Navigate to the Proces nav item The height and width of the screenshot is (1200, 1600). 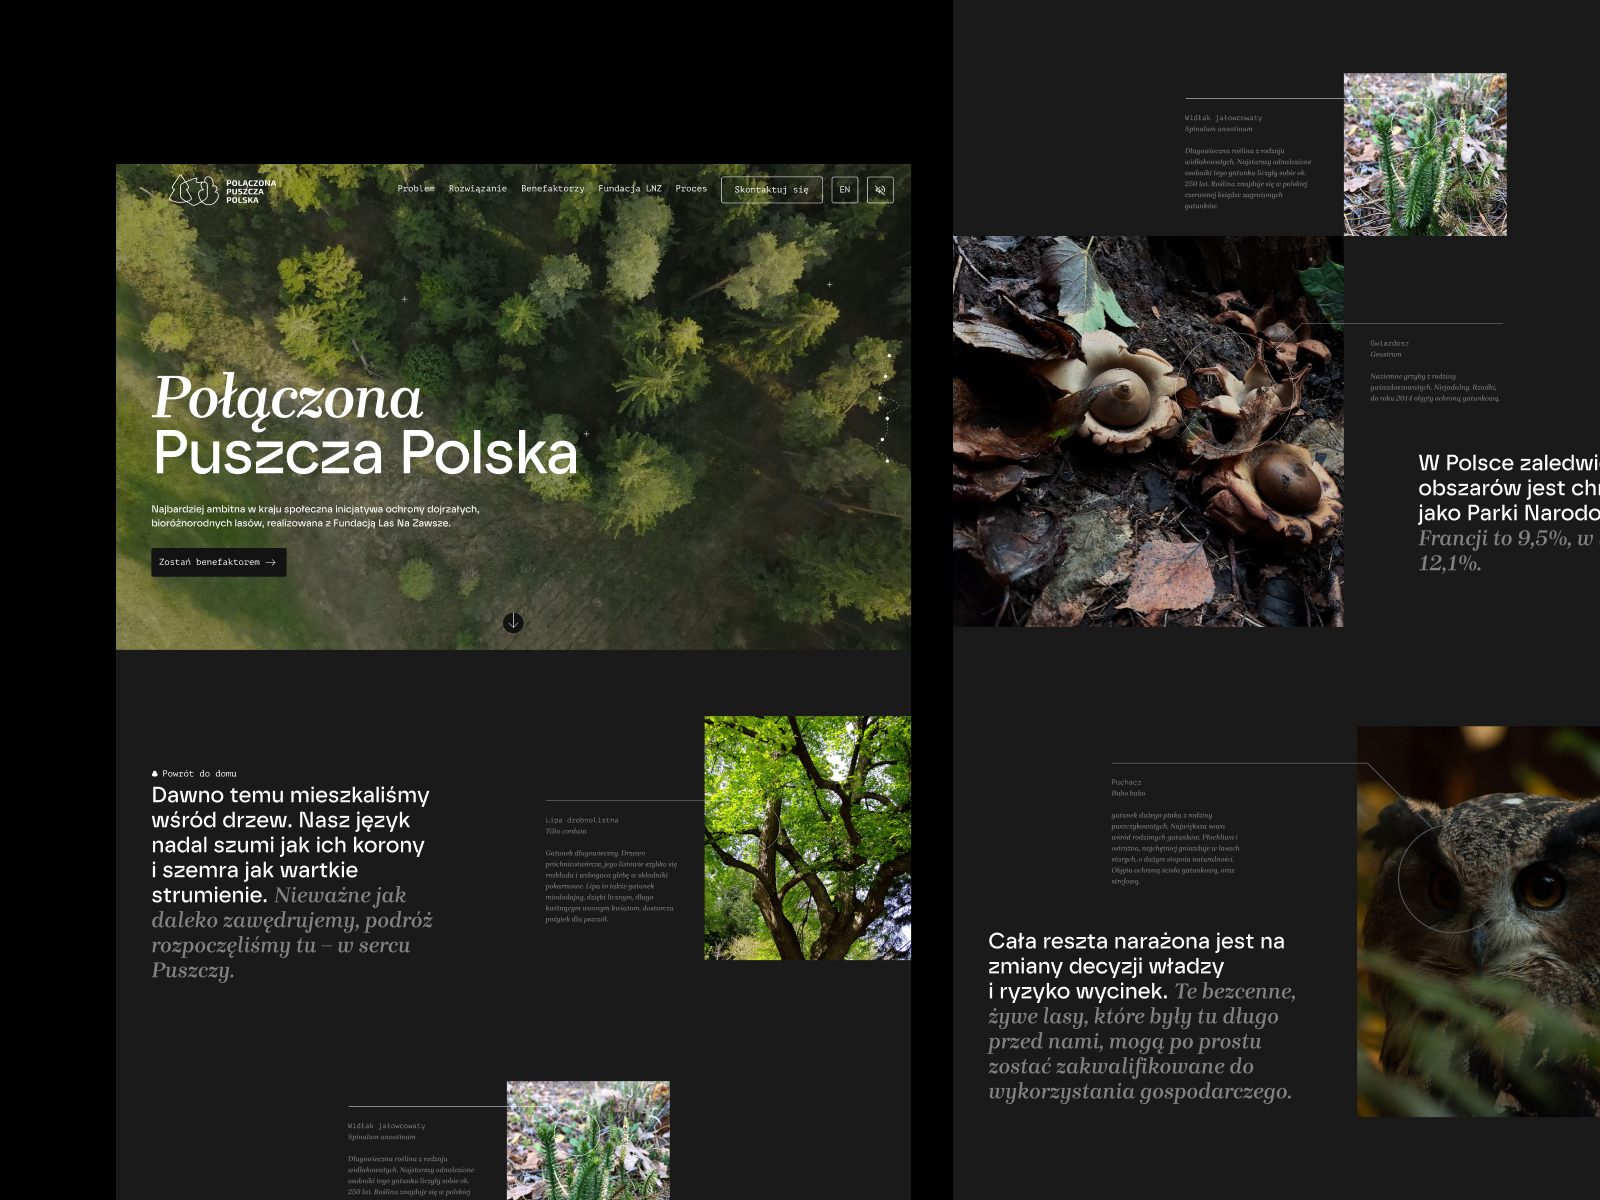click(x=691, y=189)
